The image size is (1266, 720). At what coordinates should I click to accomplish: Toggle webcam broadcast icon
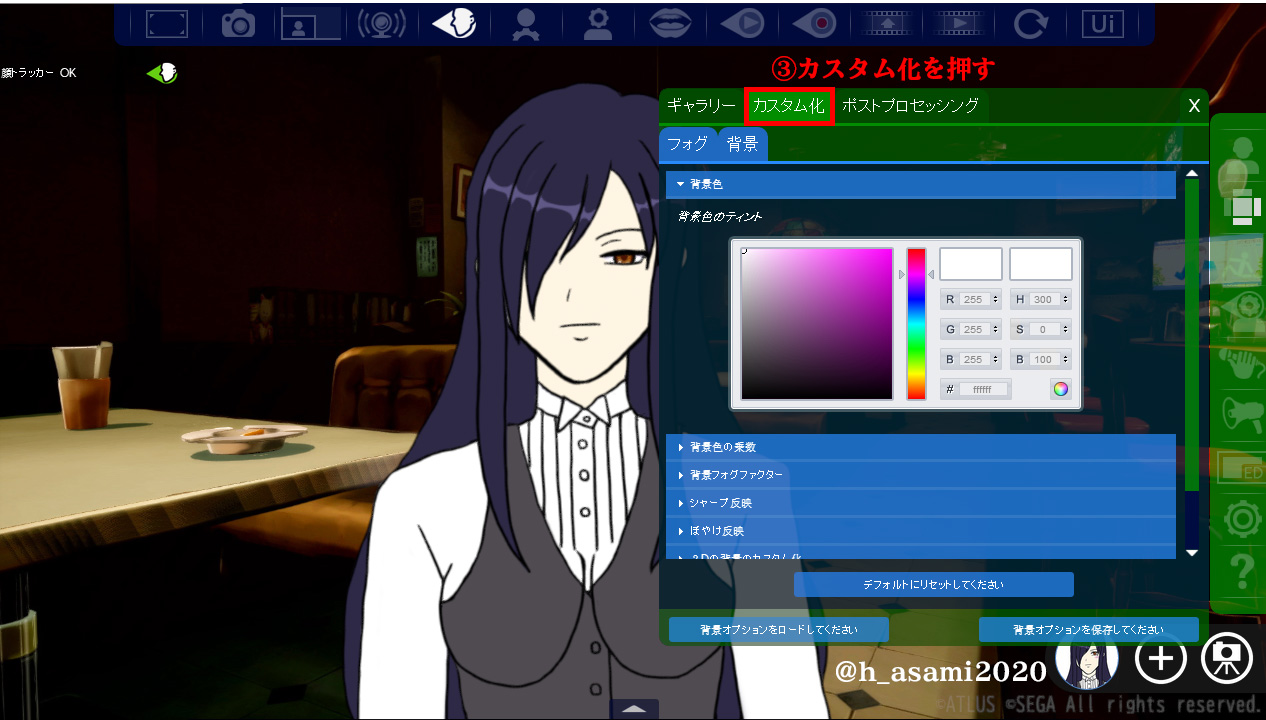tap(381, 23)
